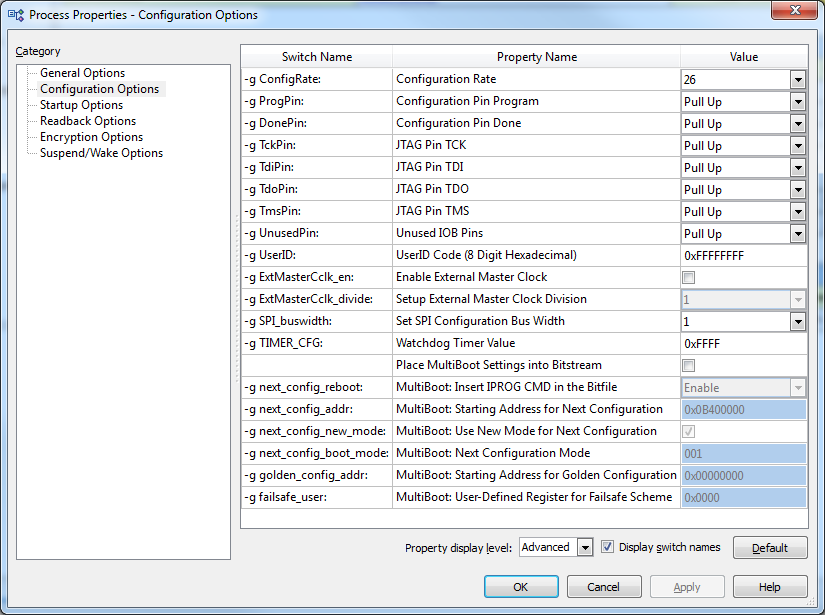
Task: Select the '-g ExtMasterCclk_en:' switch cell
Action: click(x=317, y=277)
